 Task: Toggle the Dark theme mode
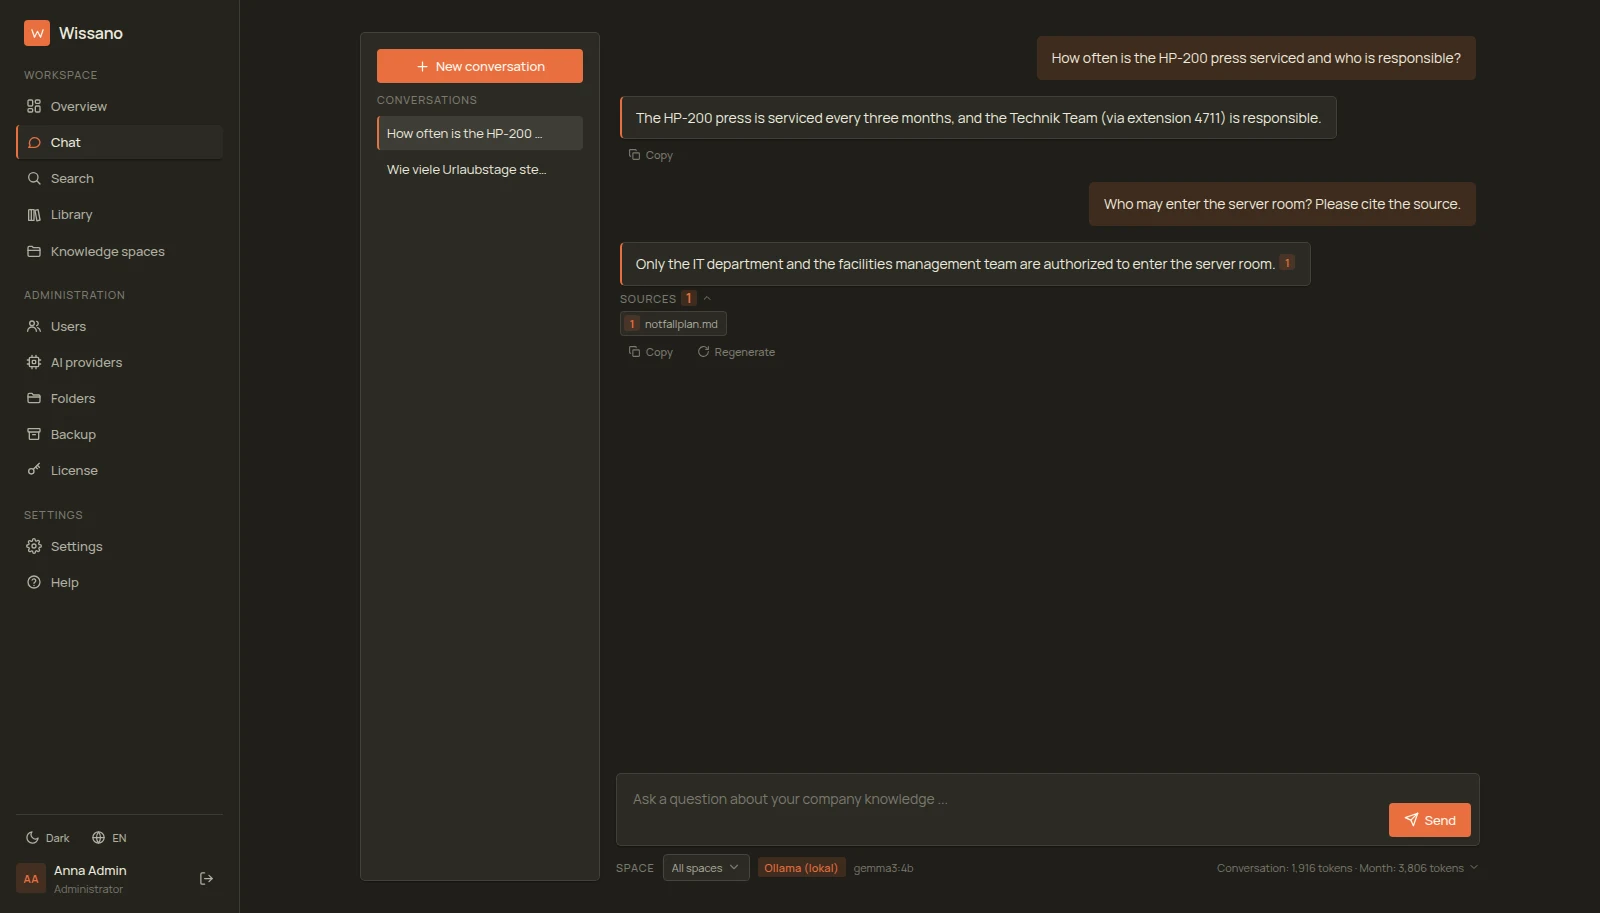[x=48, y=838]
